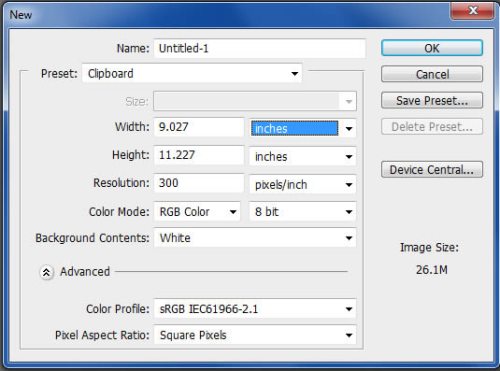Viewport: 500px width, 371px height.
Task: Open Background Contents White dropdown
Action: point(255,238)
